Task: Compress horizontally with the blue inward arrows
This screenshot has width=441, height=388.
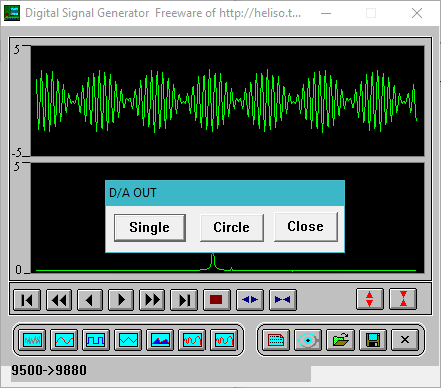Action: pos(283,300)
